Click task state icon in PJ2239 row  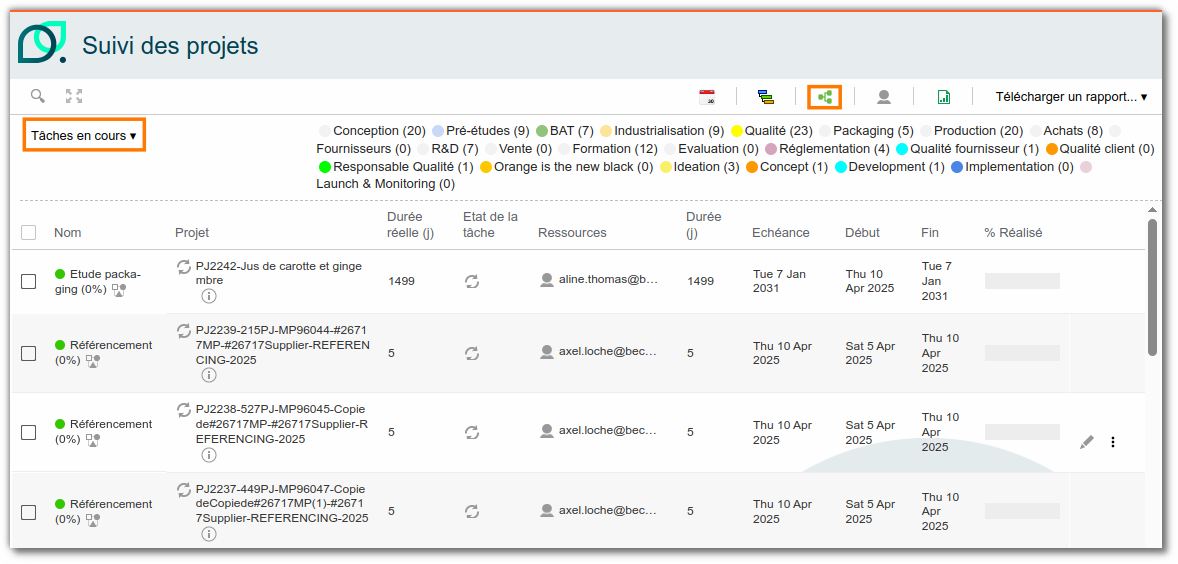[472, 353]
